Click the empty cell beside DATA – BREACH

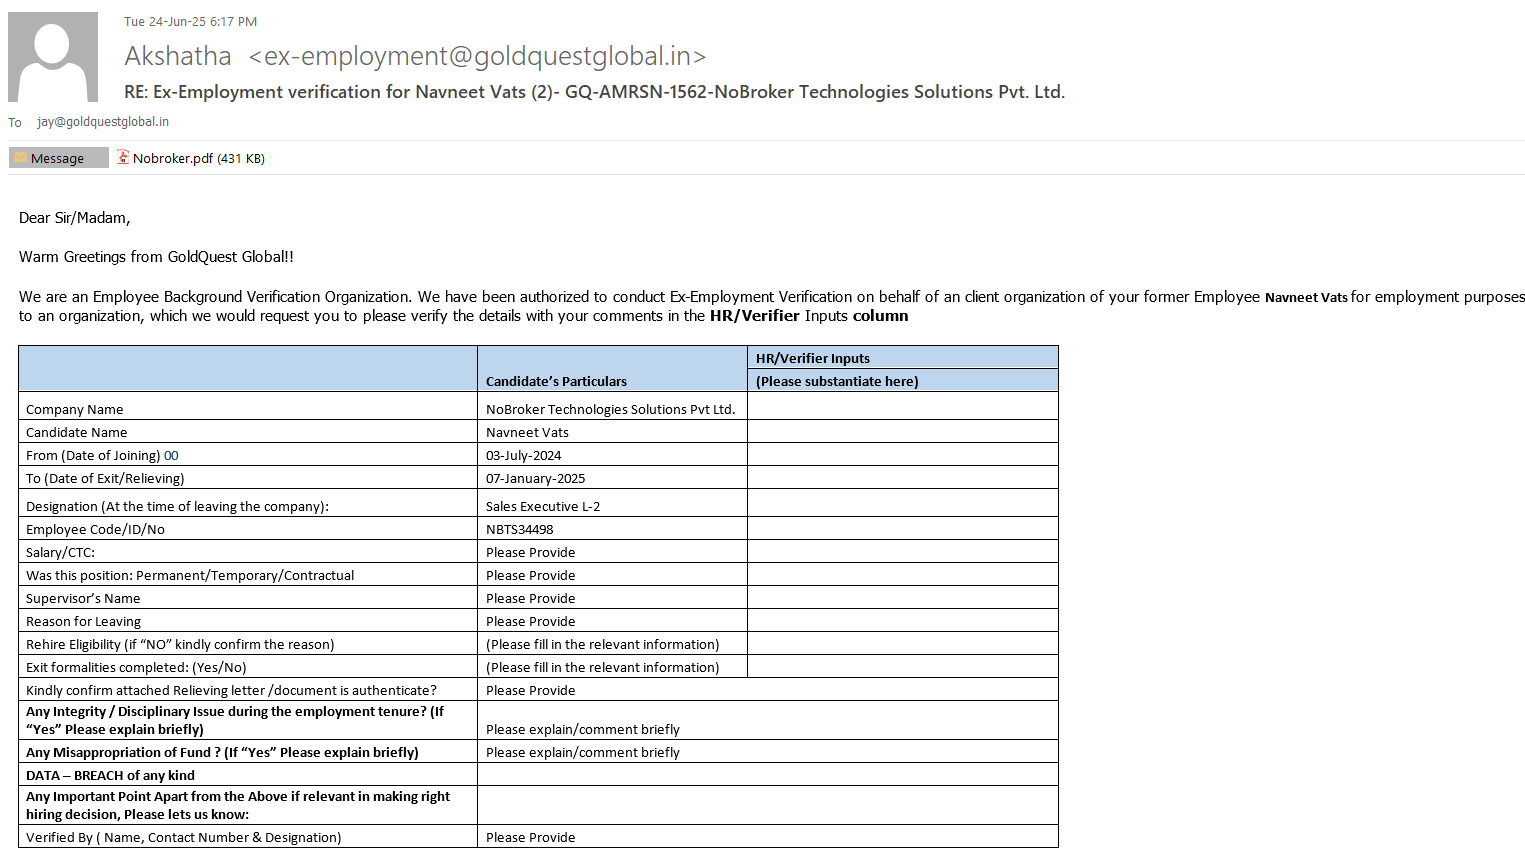coord(768,774)
